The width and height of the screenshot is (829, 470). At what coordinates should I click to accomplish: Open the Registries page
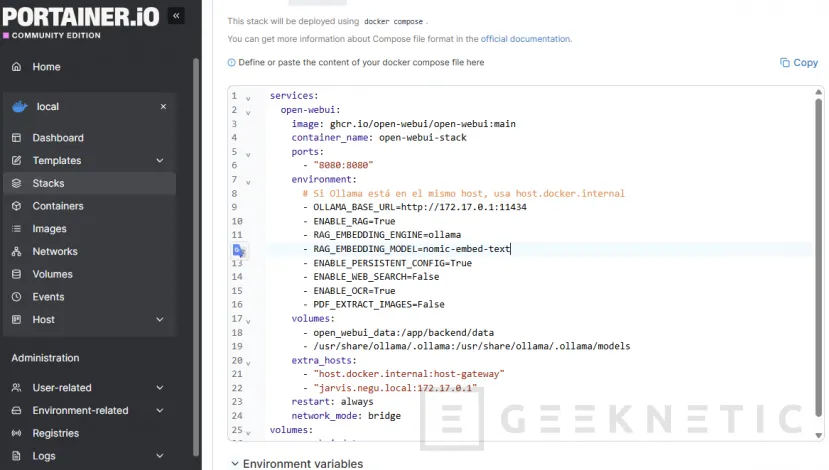56,433
